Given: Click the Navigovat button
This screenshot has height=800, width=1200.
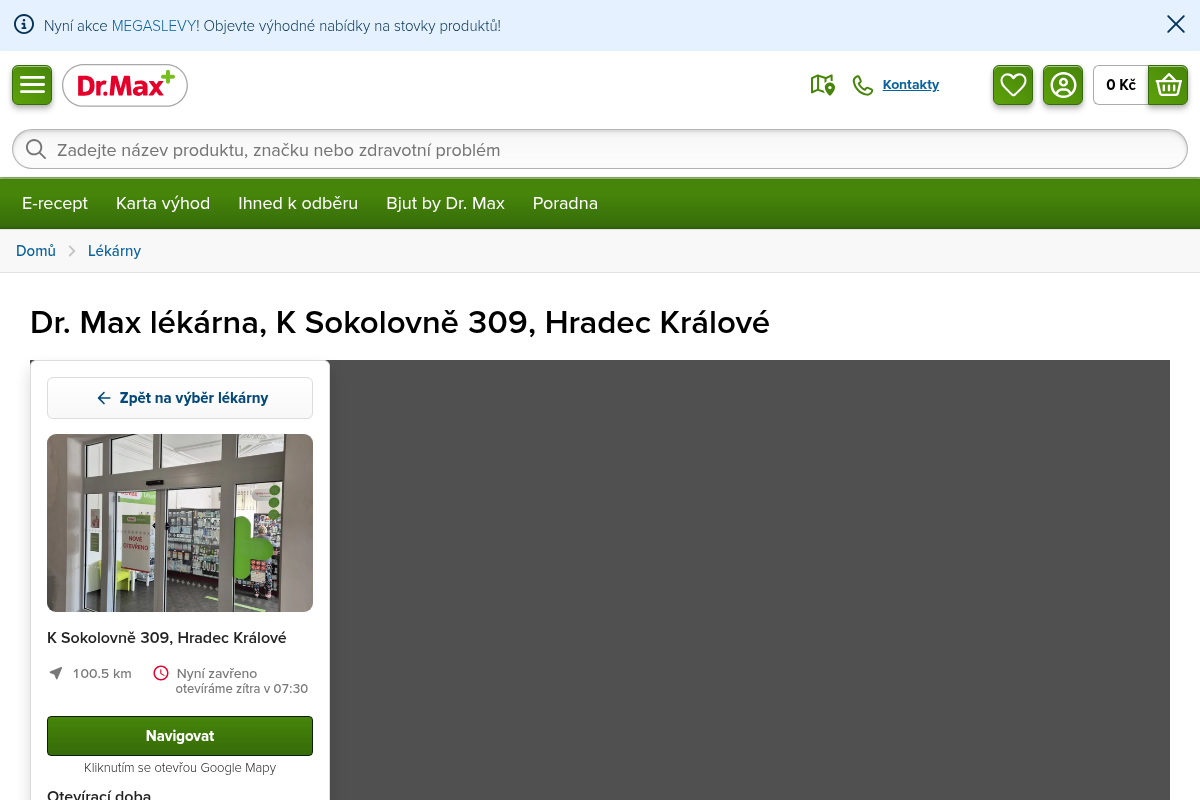Looking at the screenshot, I should pos(180,736).
